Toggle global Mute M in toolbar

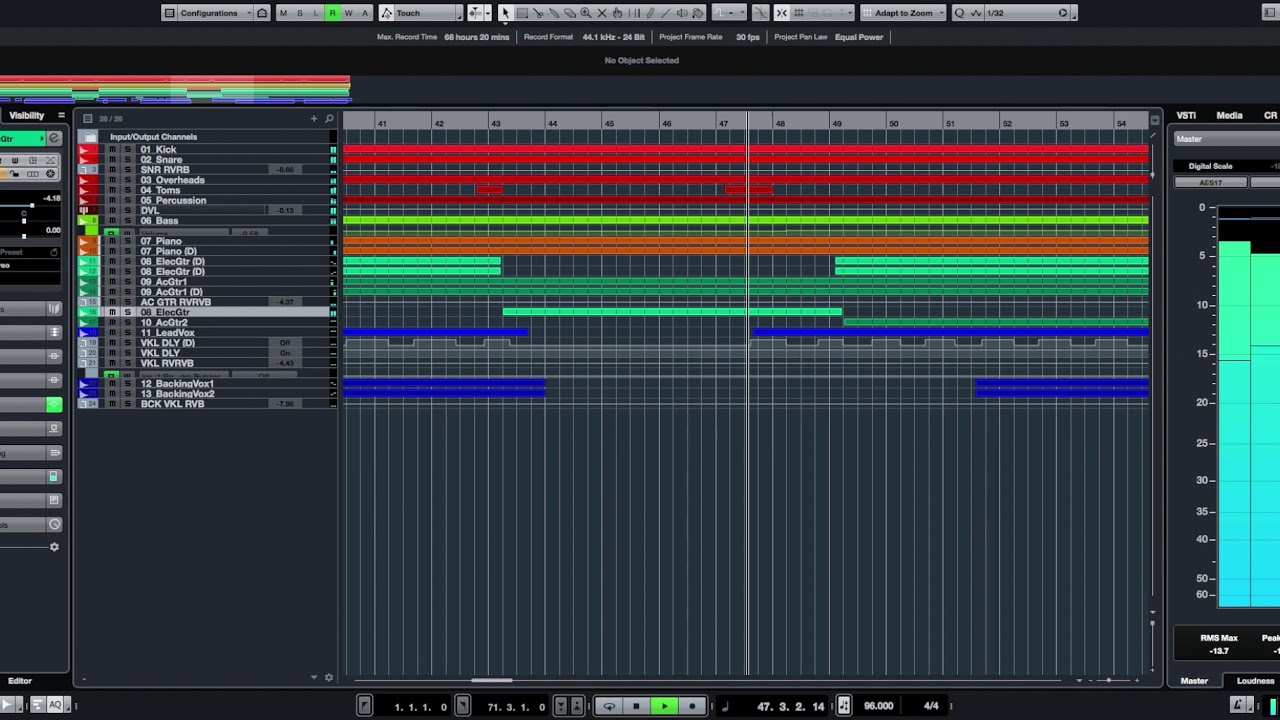[283, 13]
